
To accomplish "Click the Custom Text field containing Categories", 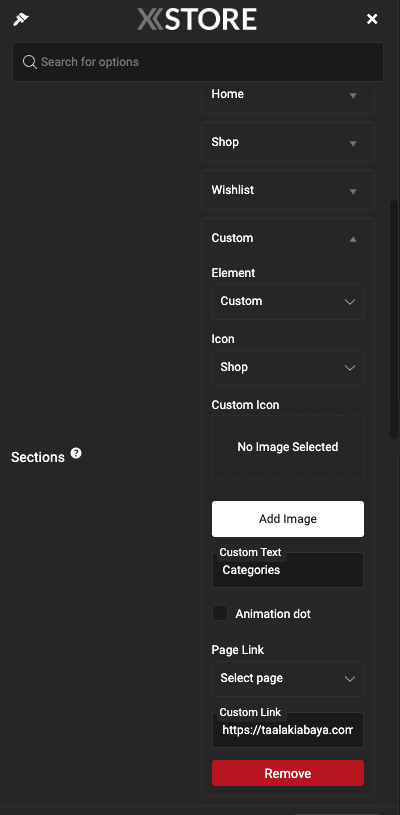I will point(288,570).
